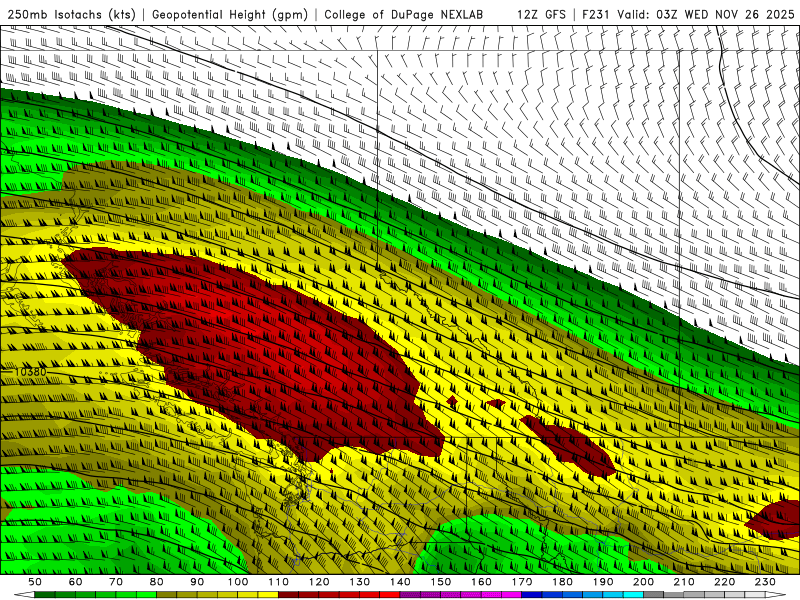Click the 'F231' forecast hour label
800x600 pixels.
(x=597, y=14)
